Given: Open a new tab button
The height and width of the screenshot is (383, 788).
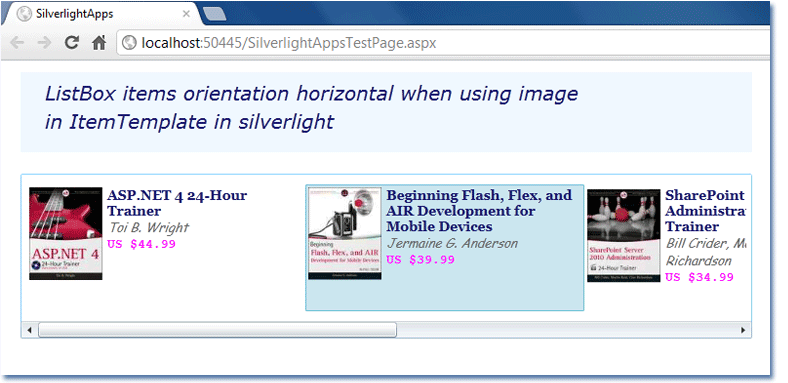Looking at the screenshot, I should click(x=216, y=15).
